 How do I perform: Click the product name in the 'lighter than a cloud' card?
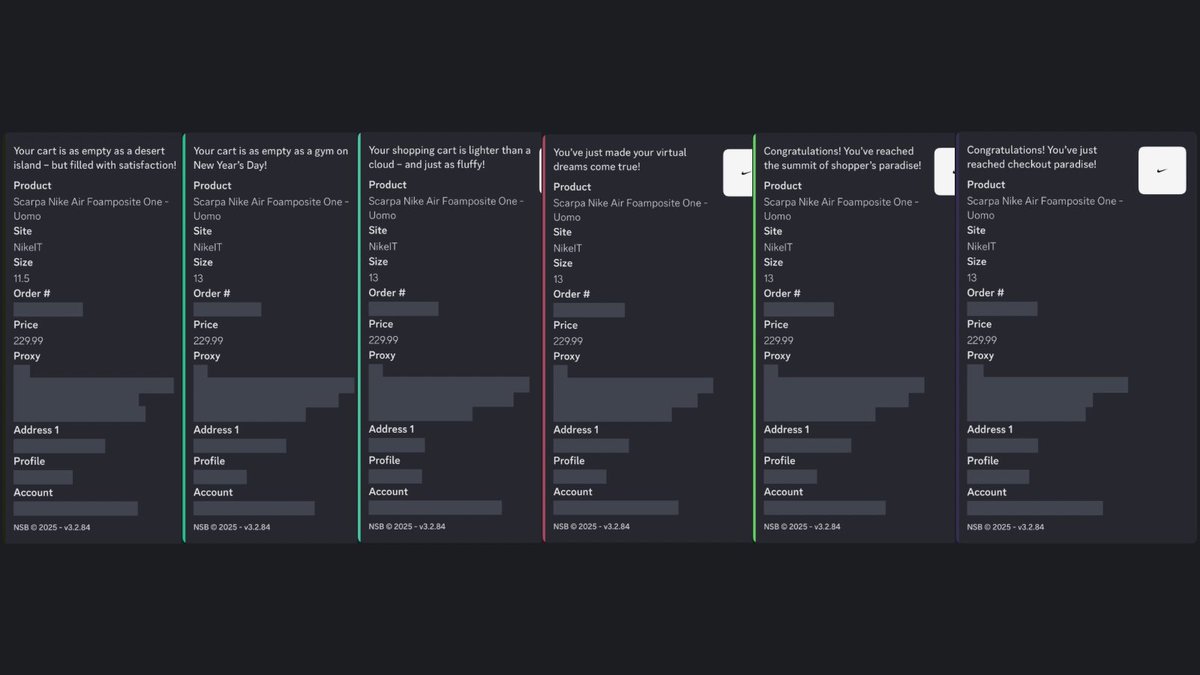click(x=446, y=207)
